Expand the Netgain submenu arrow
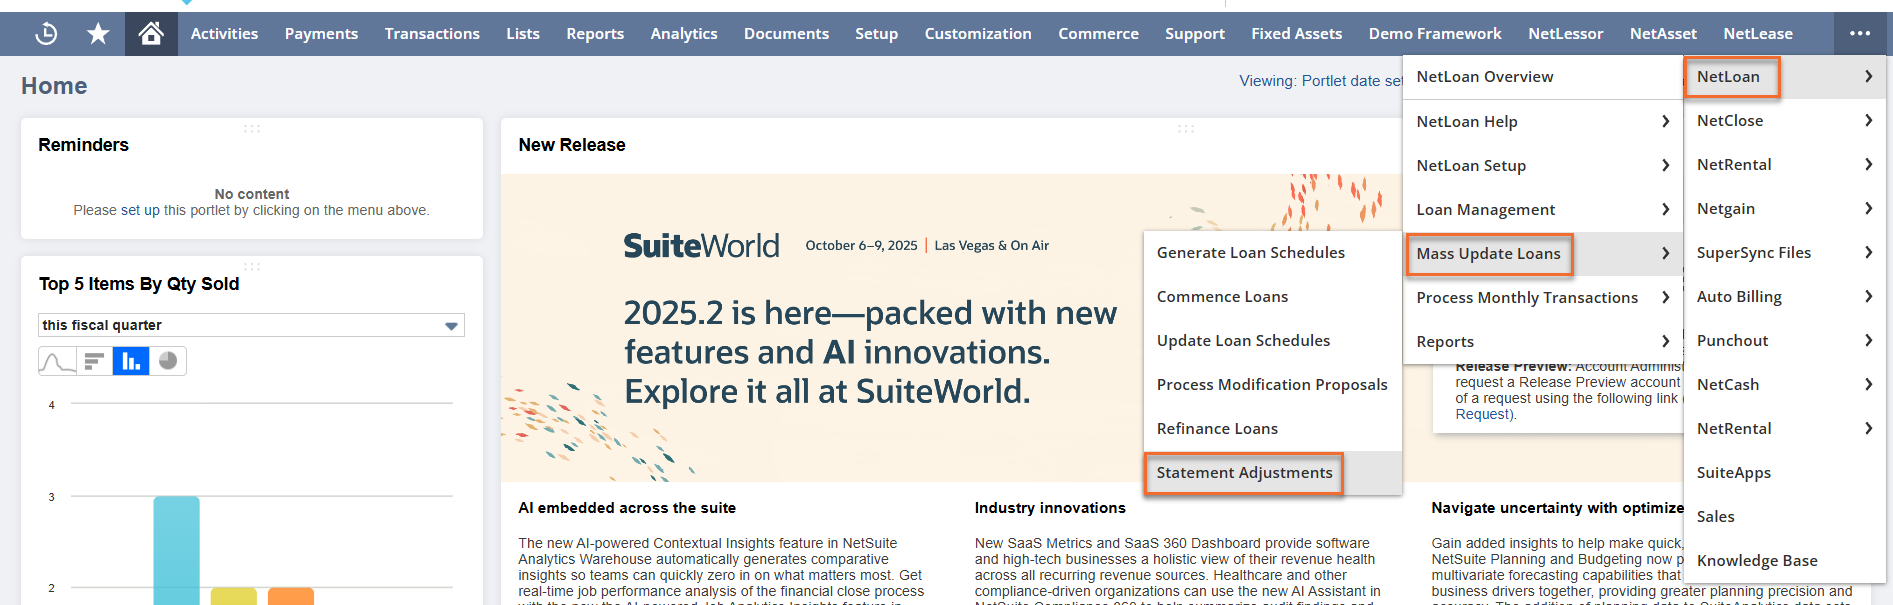The height and width of the screenshot is (605, 1893). [1868, 208]
